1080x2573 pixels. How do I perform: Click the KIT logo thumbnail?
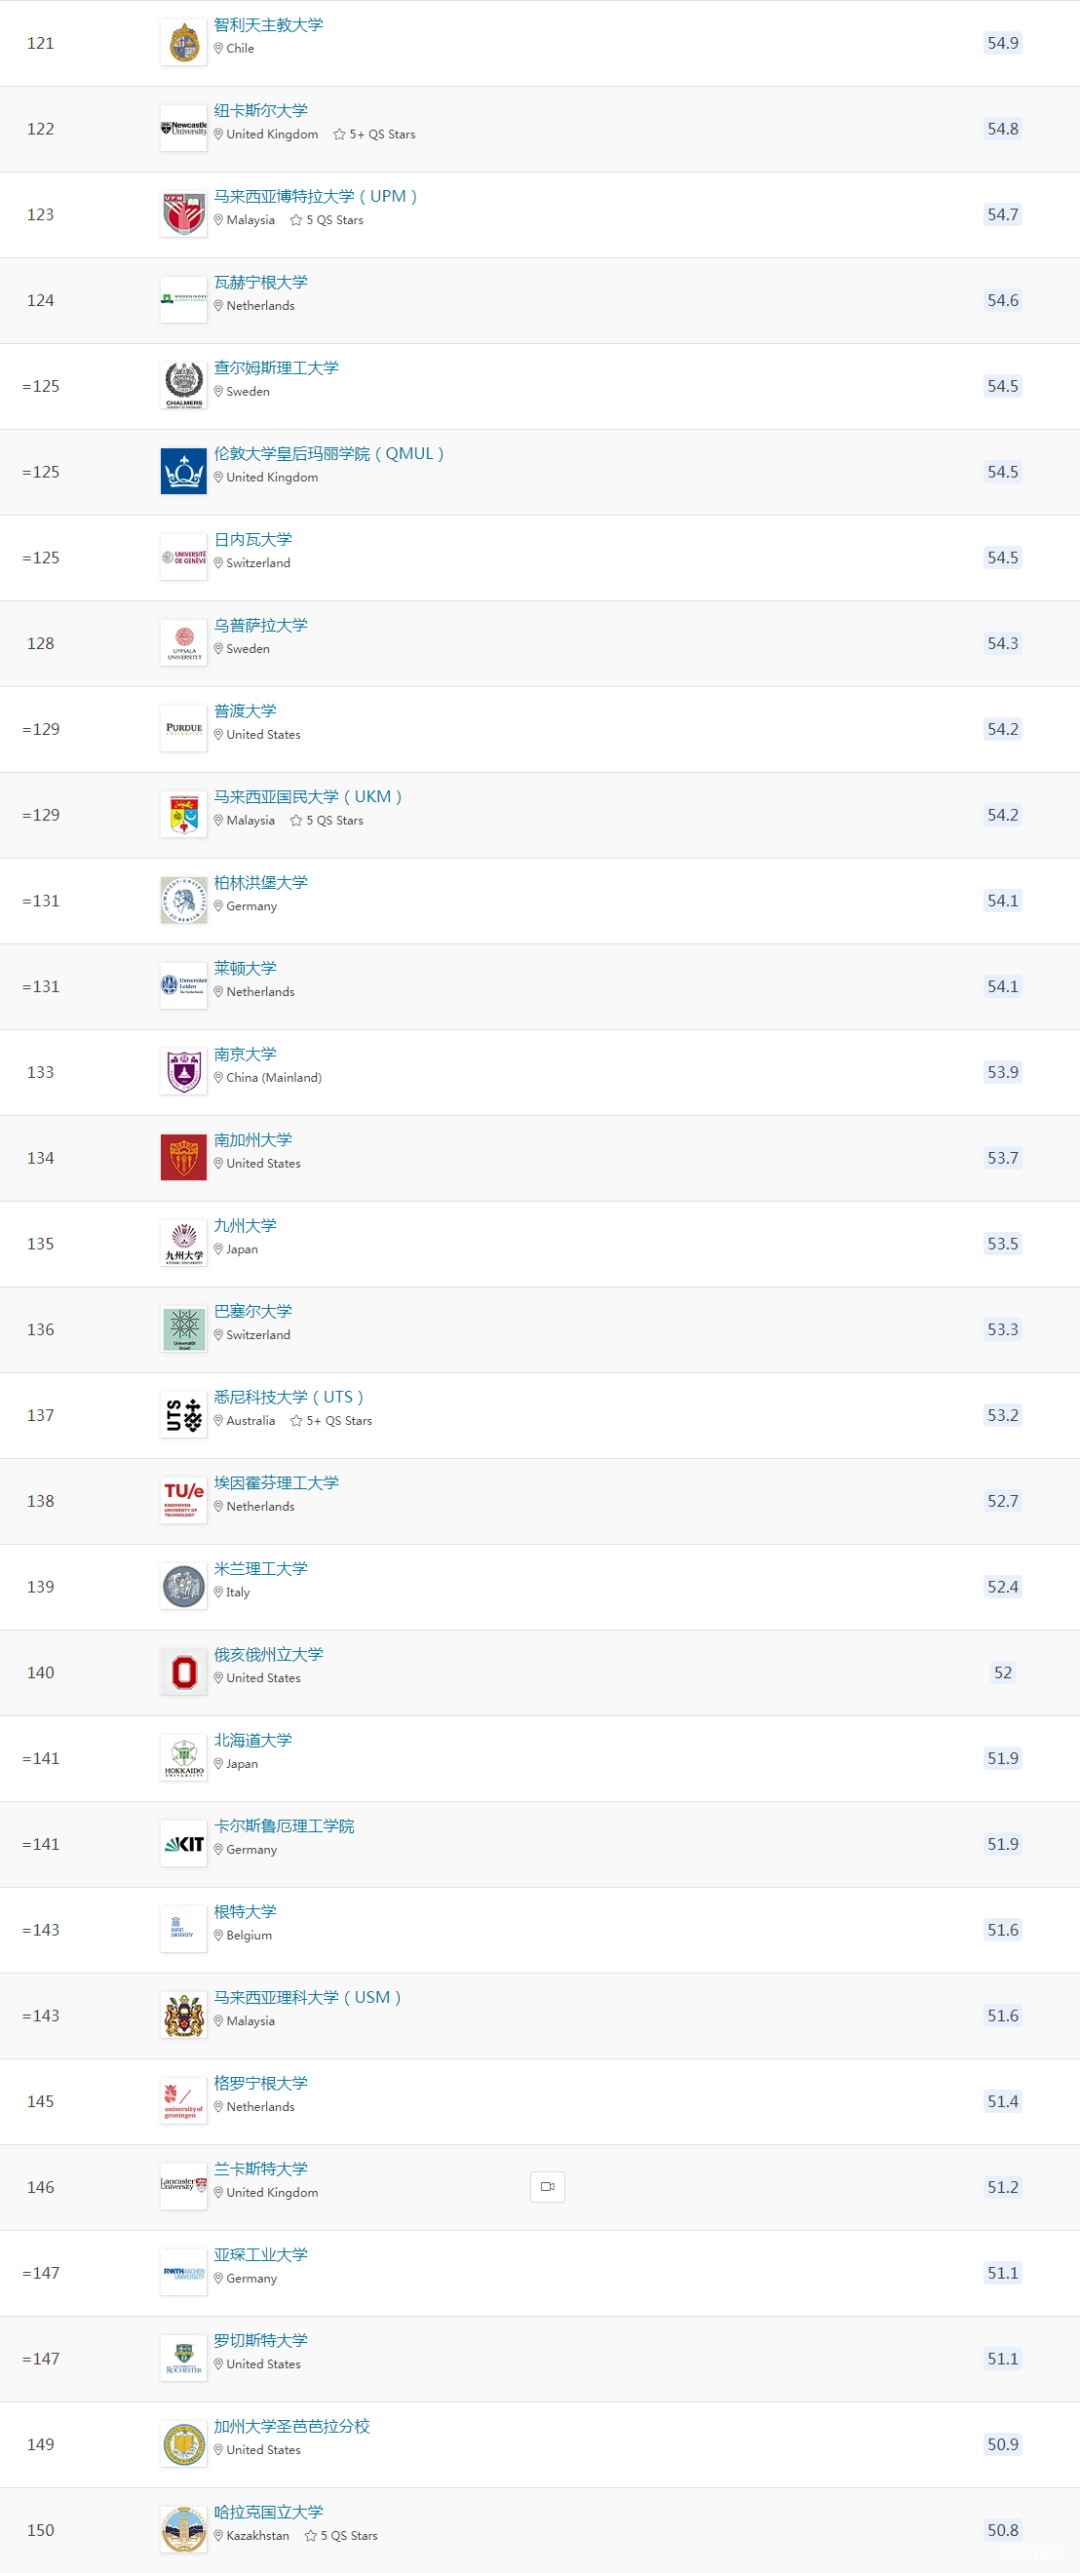point(184,1843)
